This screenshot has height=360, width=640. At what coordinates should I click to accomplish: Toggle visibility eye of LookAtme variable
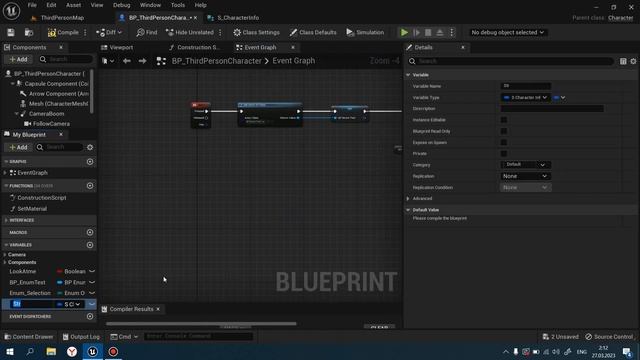[x=92, y=271]
